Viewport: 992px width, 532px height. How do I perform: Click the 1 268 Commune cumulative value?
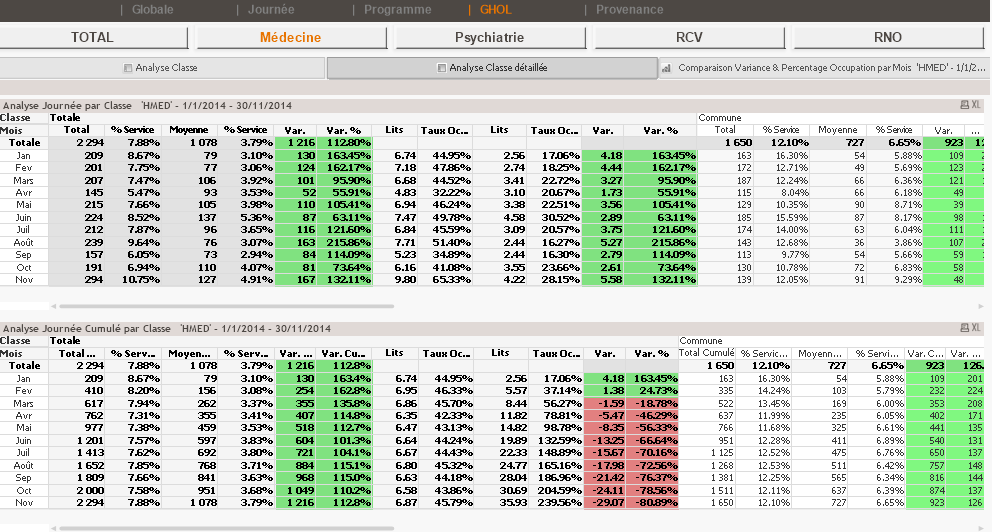tap(707, 466)
